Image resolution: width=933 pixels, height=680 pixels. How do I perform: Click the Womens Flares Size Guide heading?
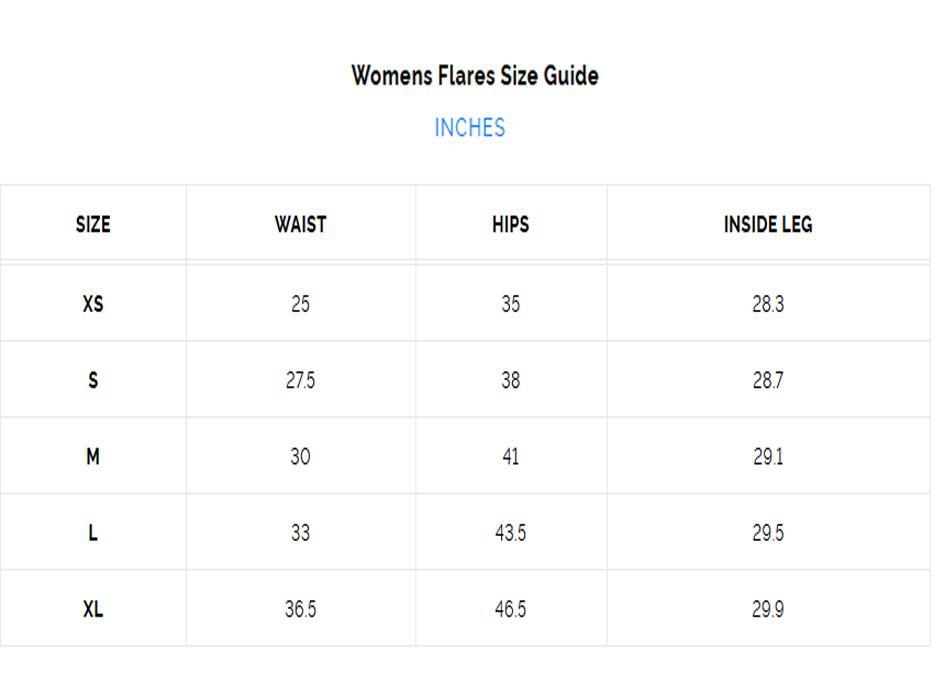point(475,76)
